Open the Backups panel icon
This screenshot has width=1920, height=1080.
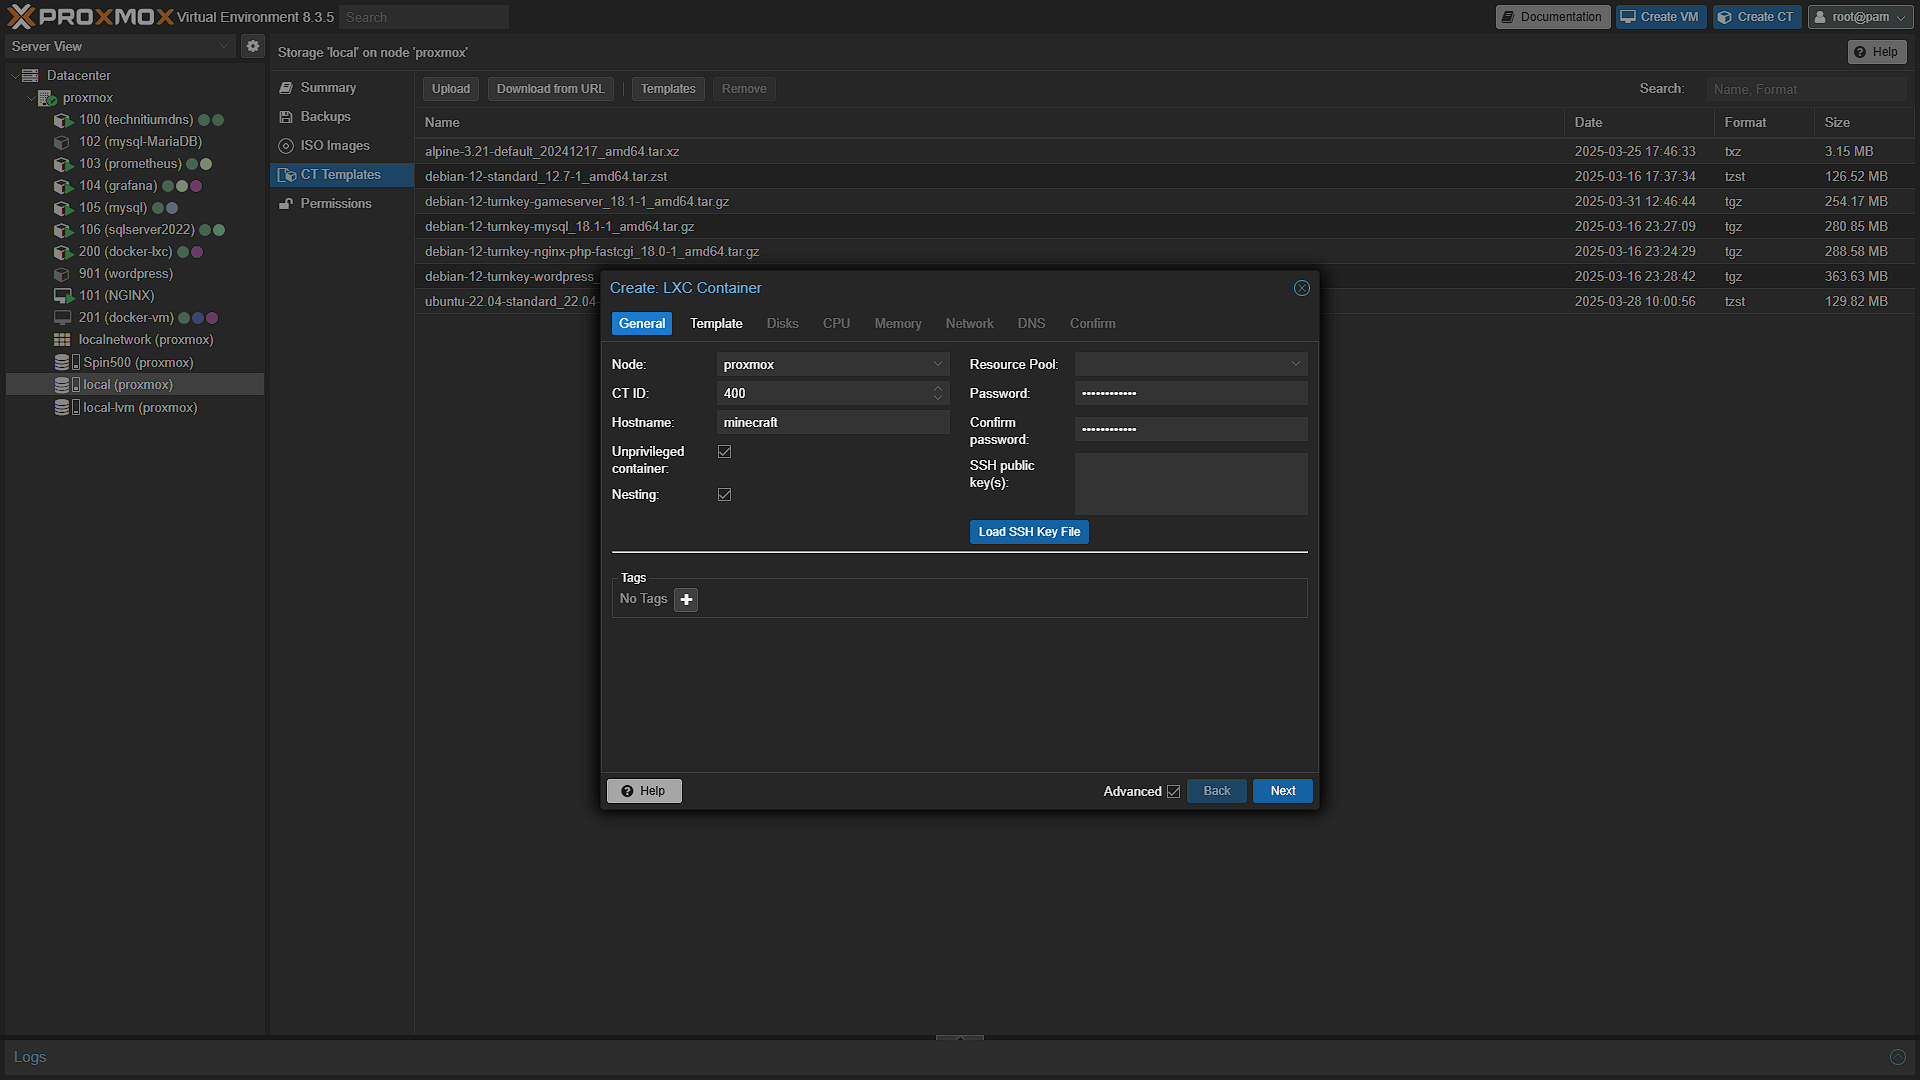click(x=286, y=117)
